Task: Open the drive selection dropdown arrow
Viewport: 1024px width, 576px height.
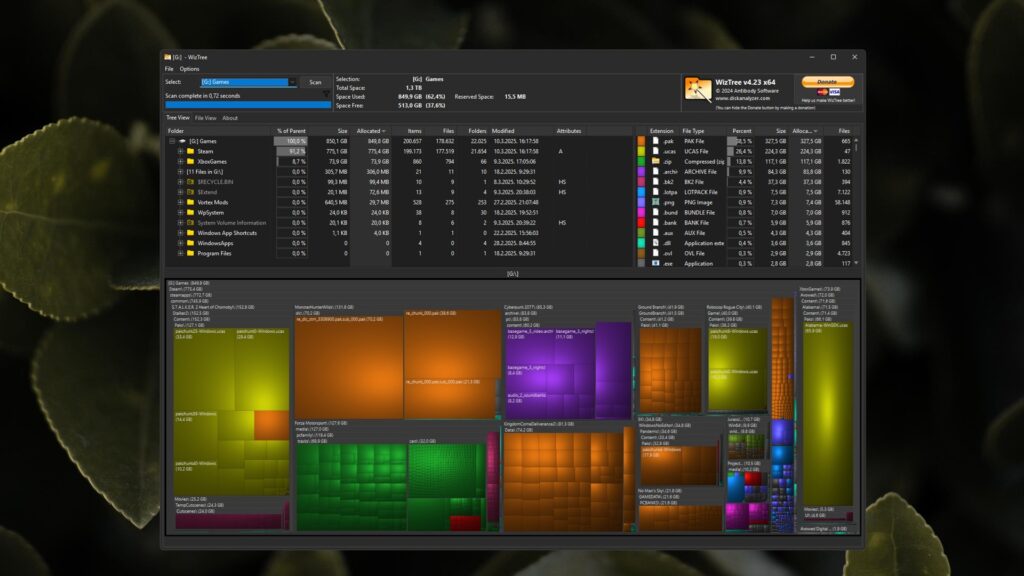Action: coord(293,82)
